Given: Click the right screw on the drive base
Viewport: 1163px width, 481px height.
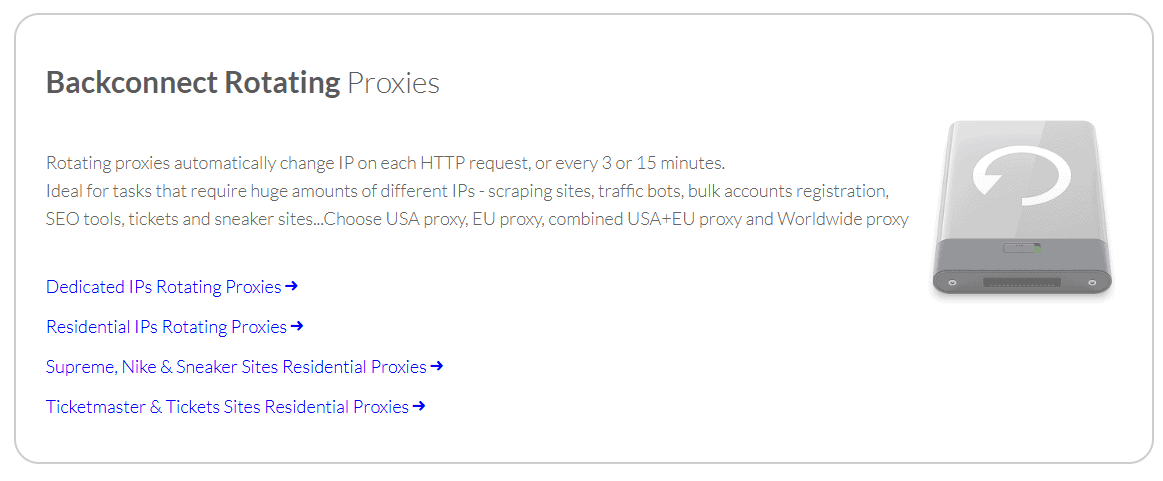Looking at the screenshot, I should coord(1091,284).
